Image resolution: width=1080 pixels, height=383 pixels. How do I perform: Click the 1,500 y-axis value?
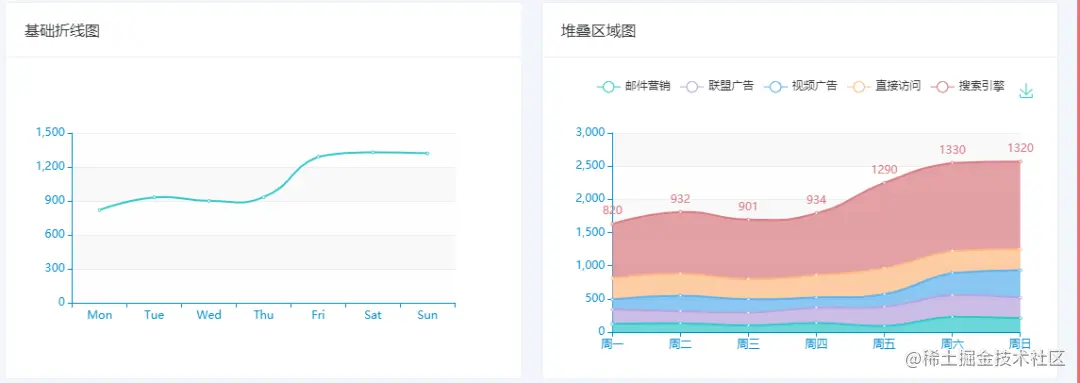pos(50,132)
